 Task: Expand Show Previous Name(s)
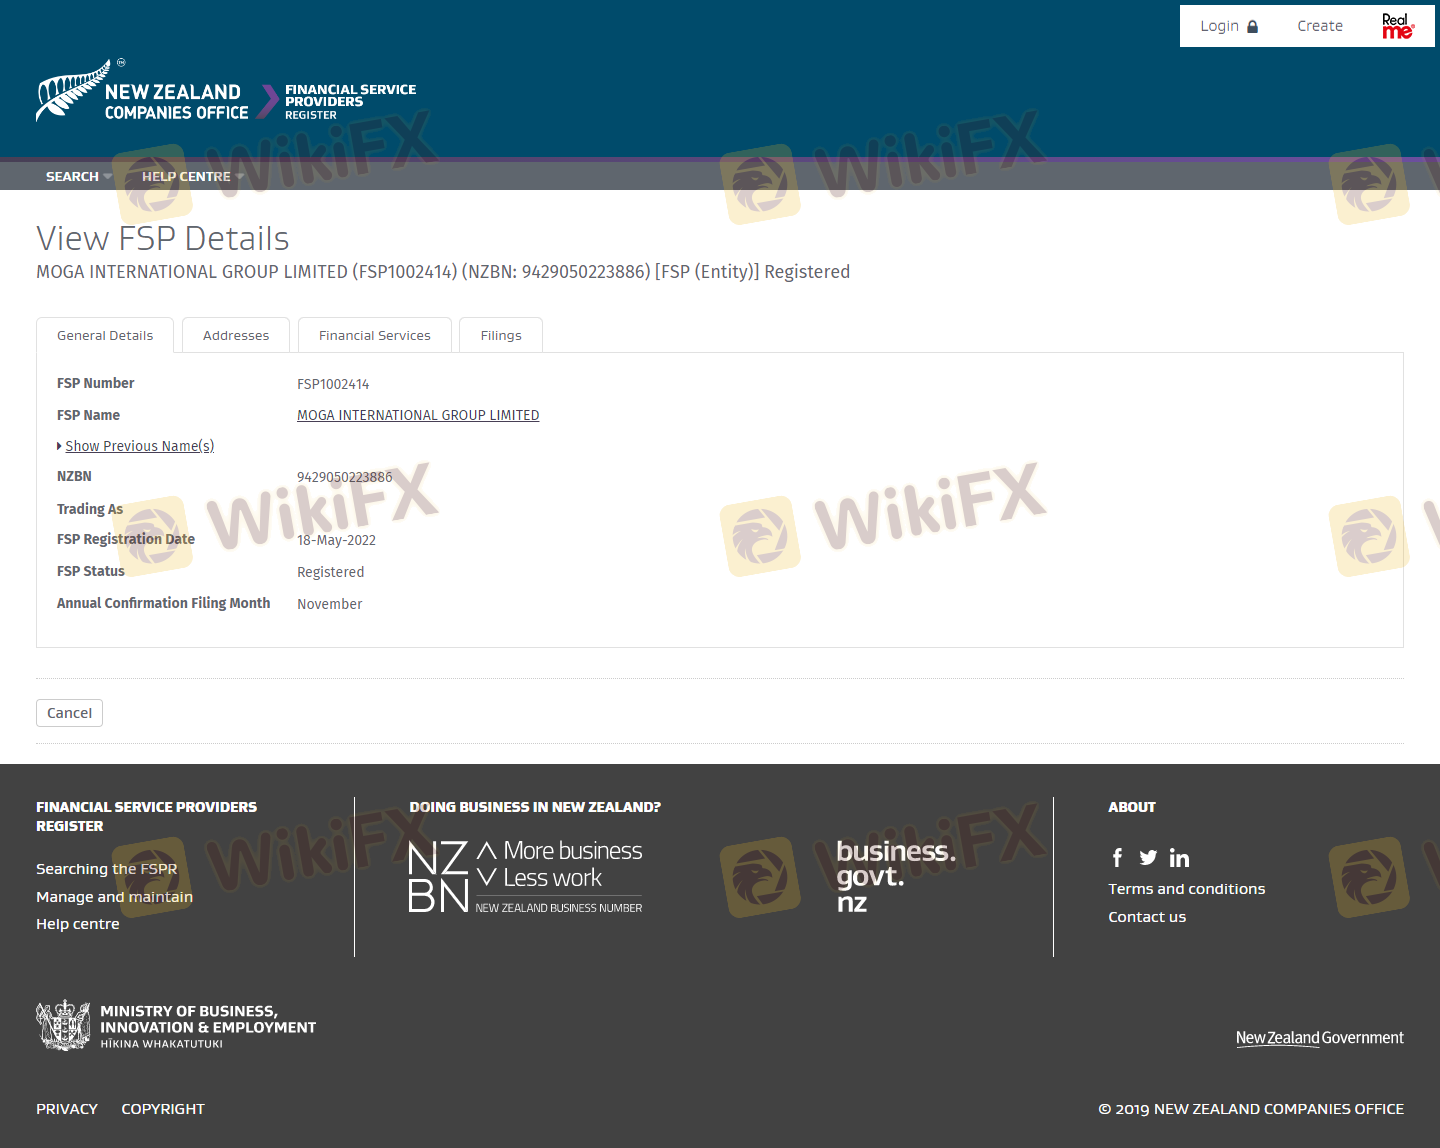point(139,446)
